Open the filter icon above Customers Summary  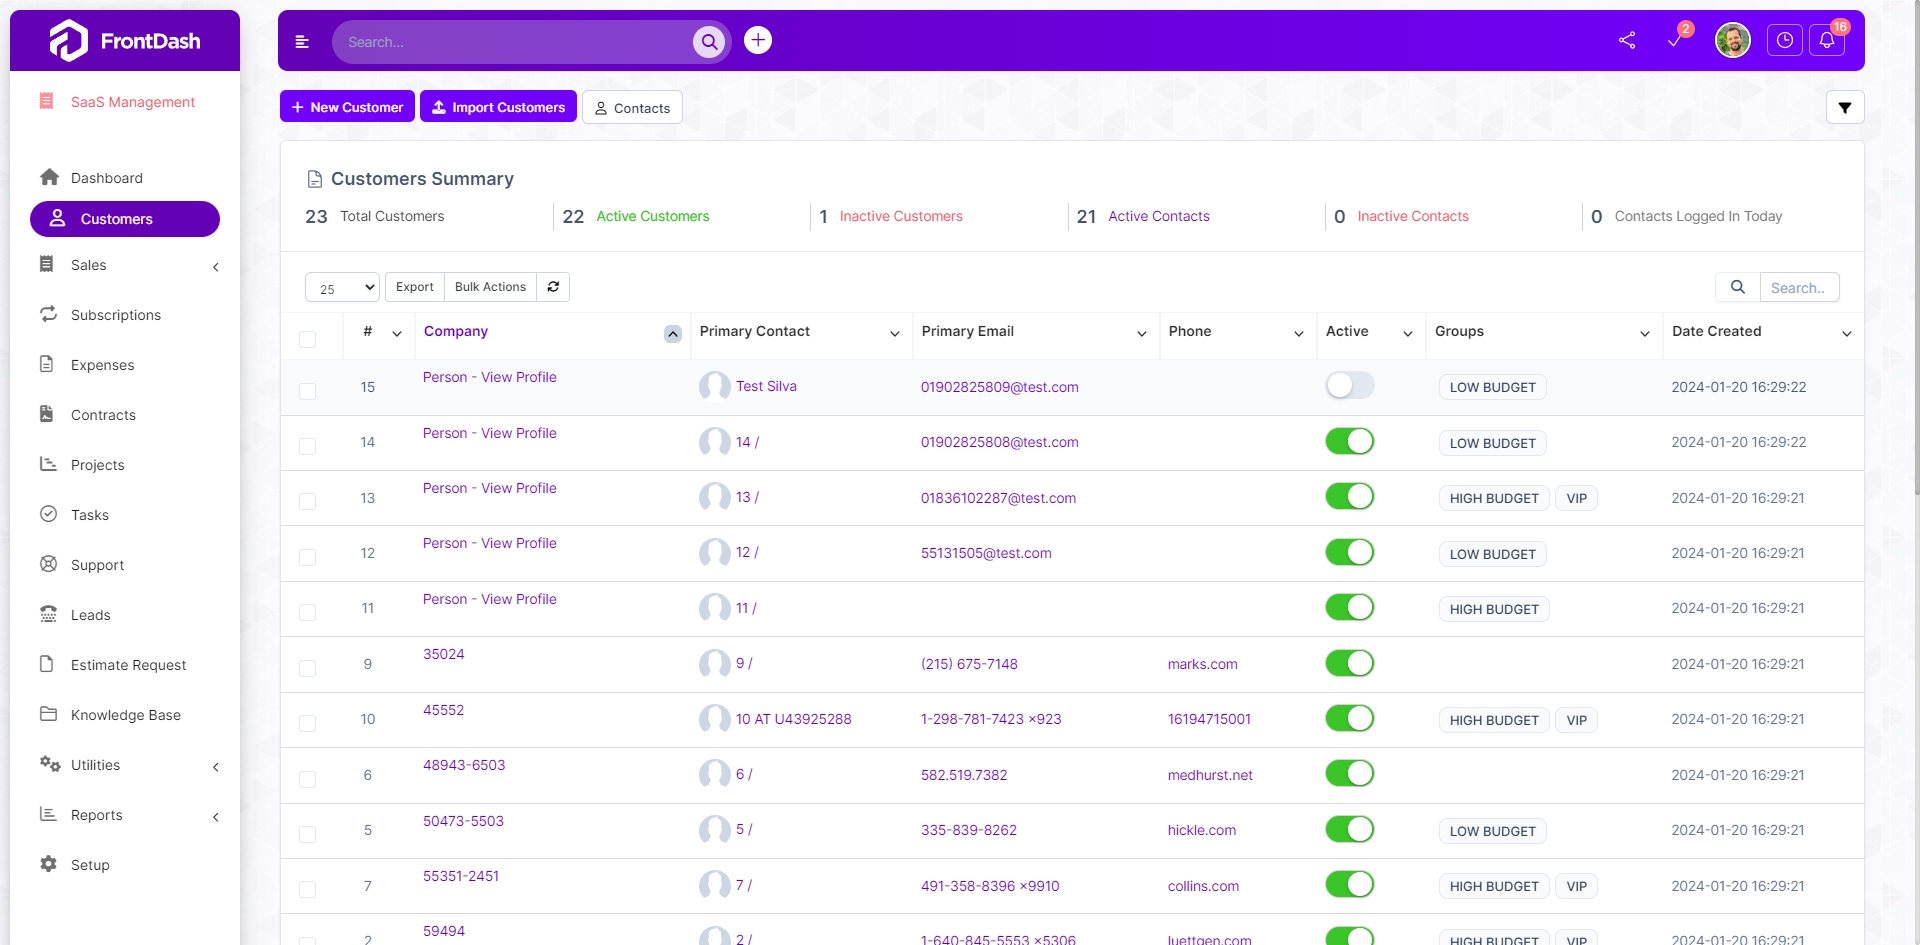pos(1845,107)
